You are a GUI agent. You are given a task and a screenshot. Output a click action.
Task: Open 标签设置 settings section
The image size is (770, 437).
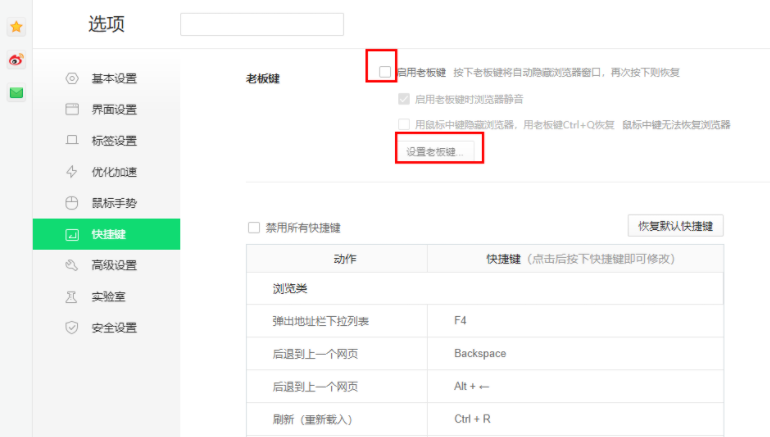107,140
